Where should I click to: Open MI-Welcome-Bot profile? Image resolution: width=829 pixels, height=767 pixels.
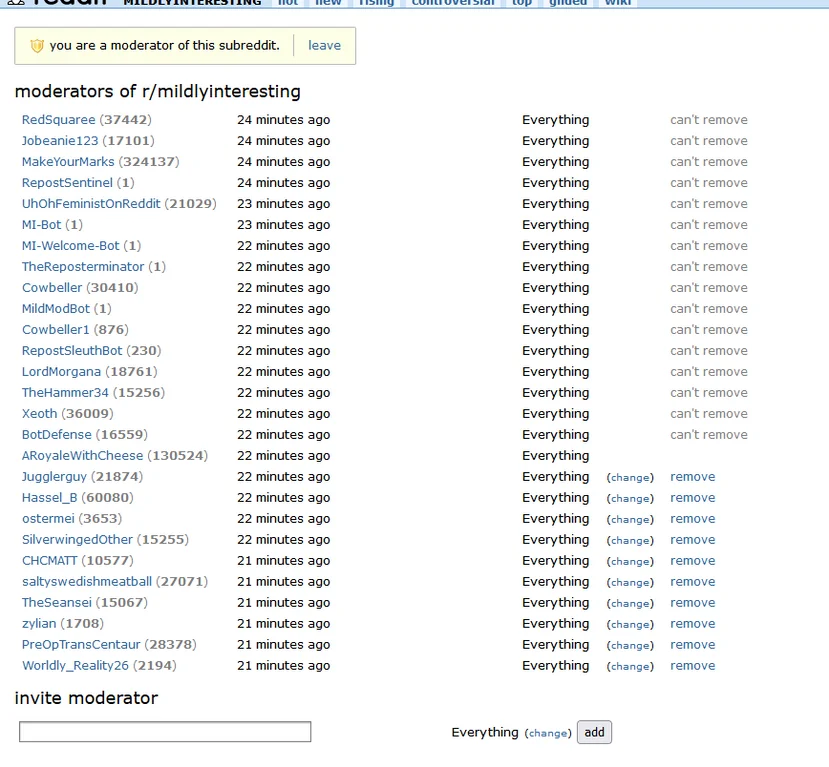[70, 246]
